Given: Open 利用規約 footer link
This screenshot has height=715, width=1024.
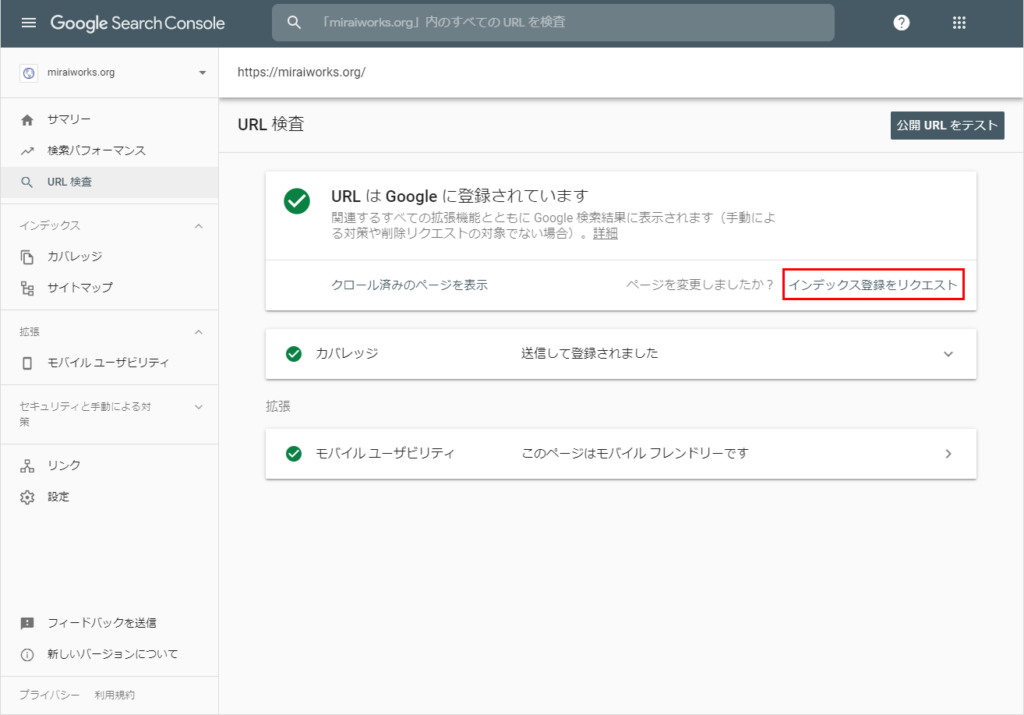Looking at the screenshot, I should (x=114, y=695).
